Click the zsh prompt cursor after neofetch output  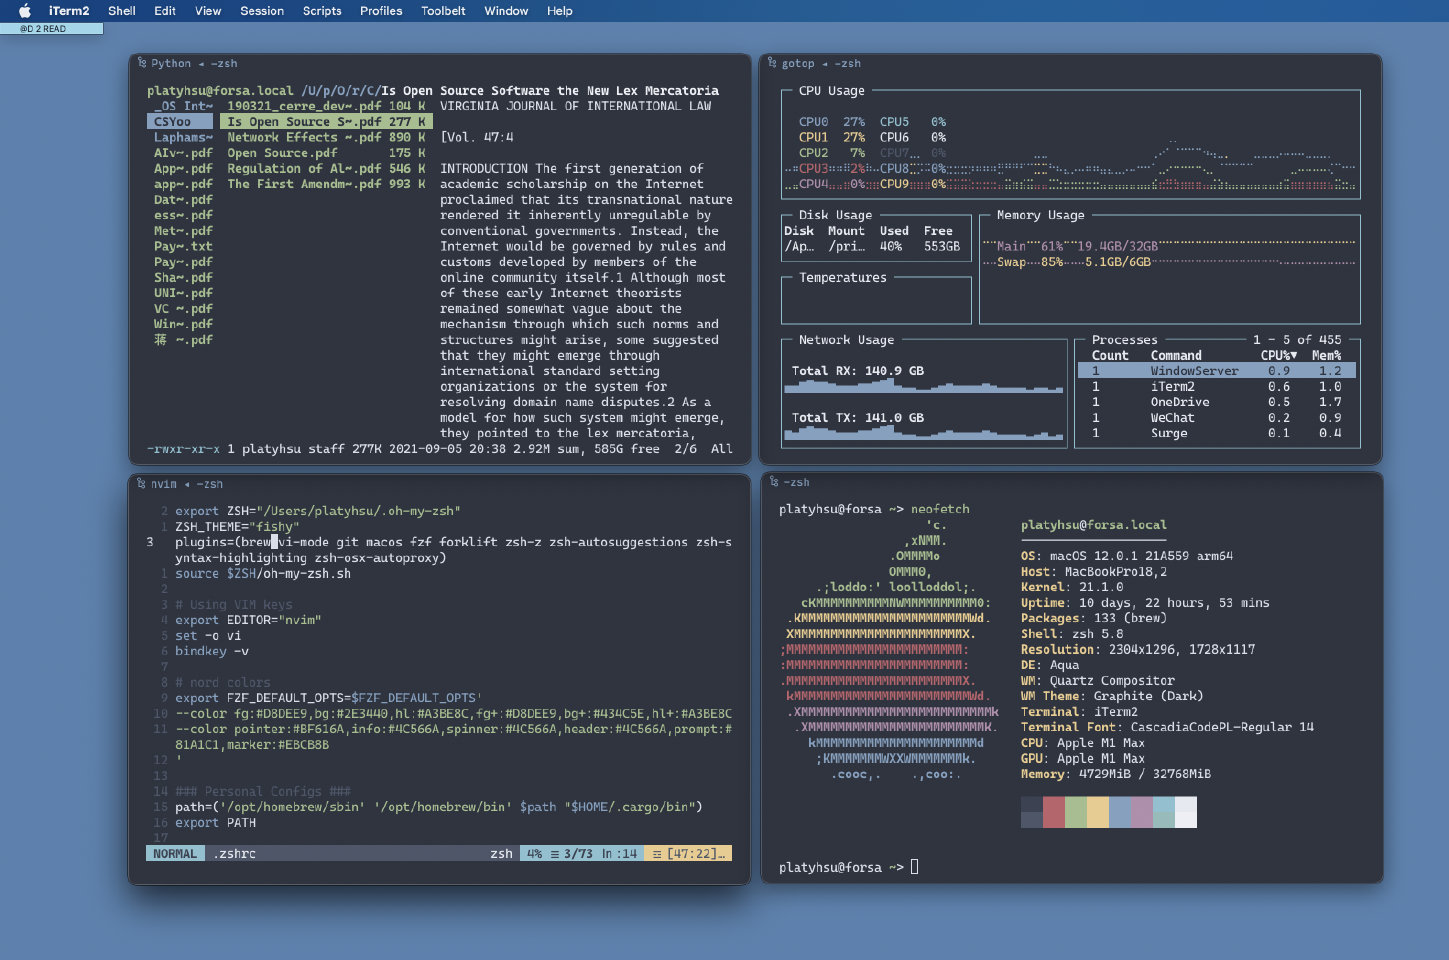pos(914,867)
